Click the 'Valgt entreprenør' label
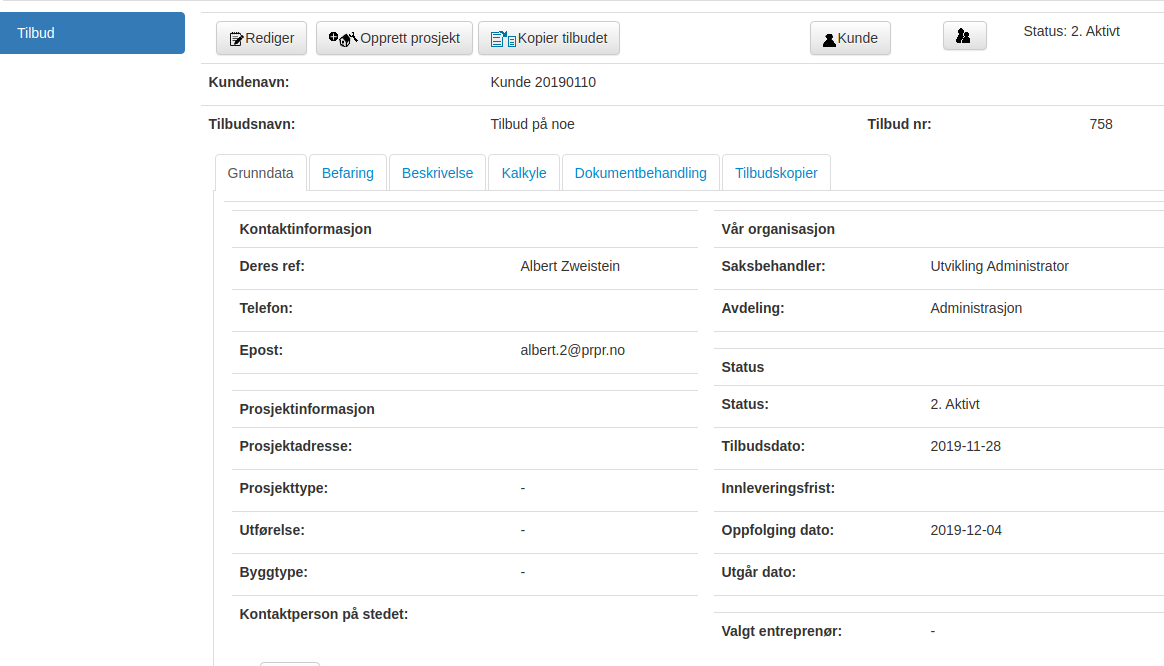The image size is (1164, 666). click(782, 631)
